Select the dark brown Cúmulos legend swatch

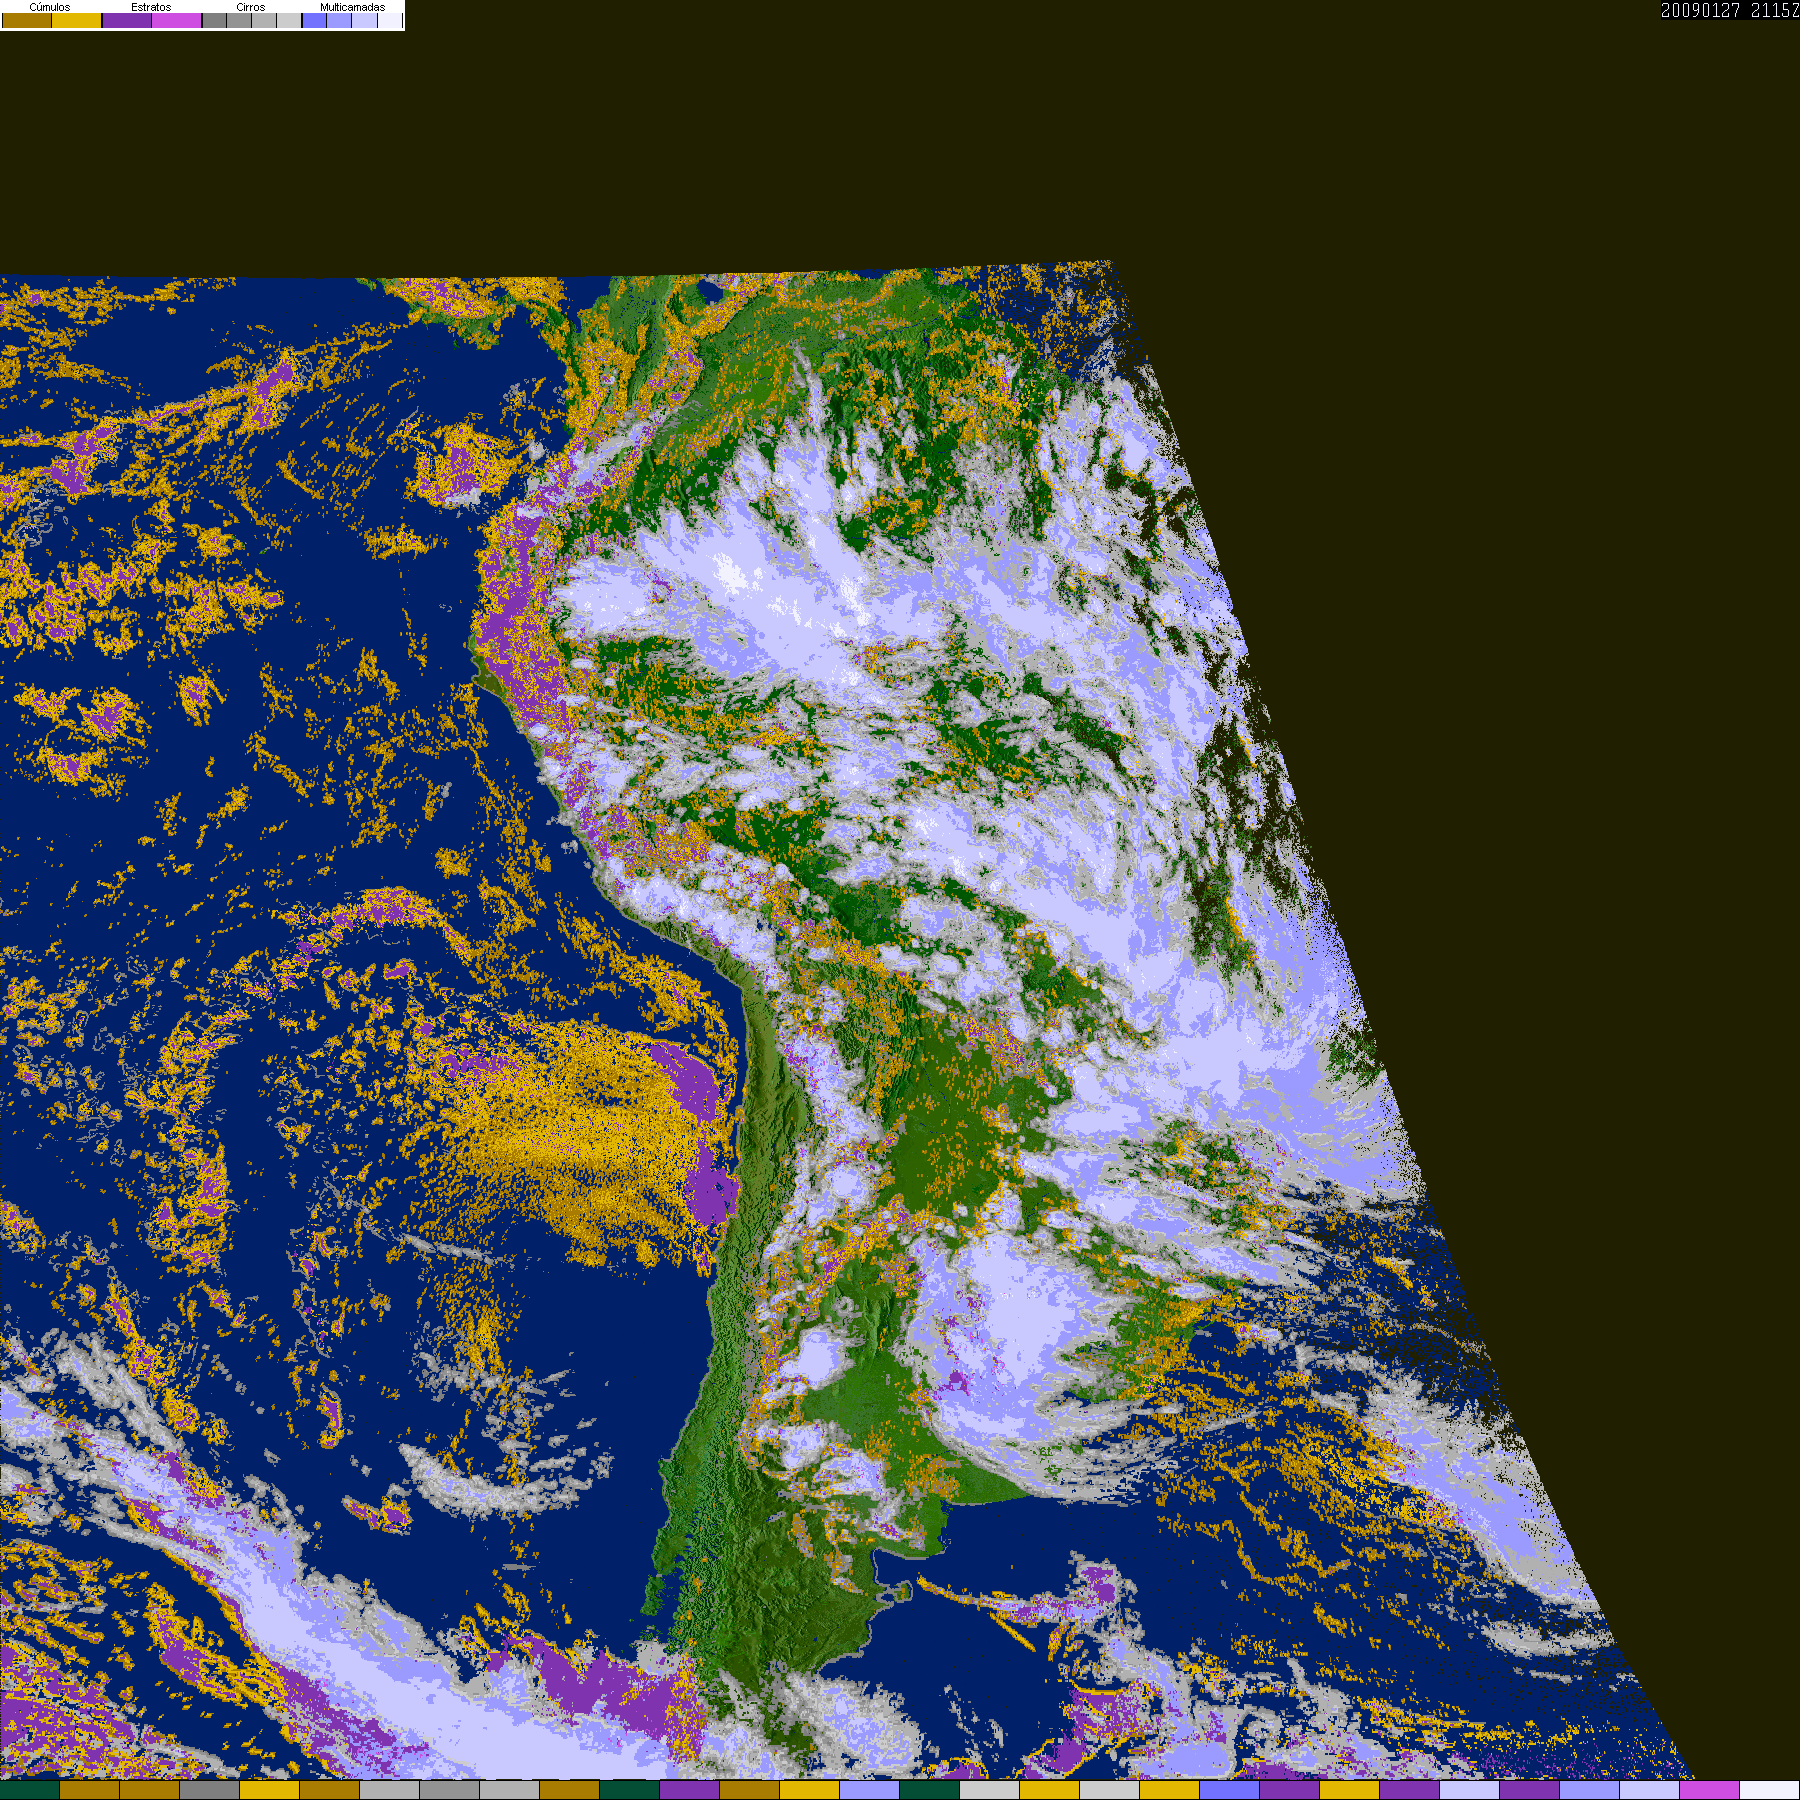click(x=27, y=20)
